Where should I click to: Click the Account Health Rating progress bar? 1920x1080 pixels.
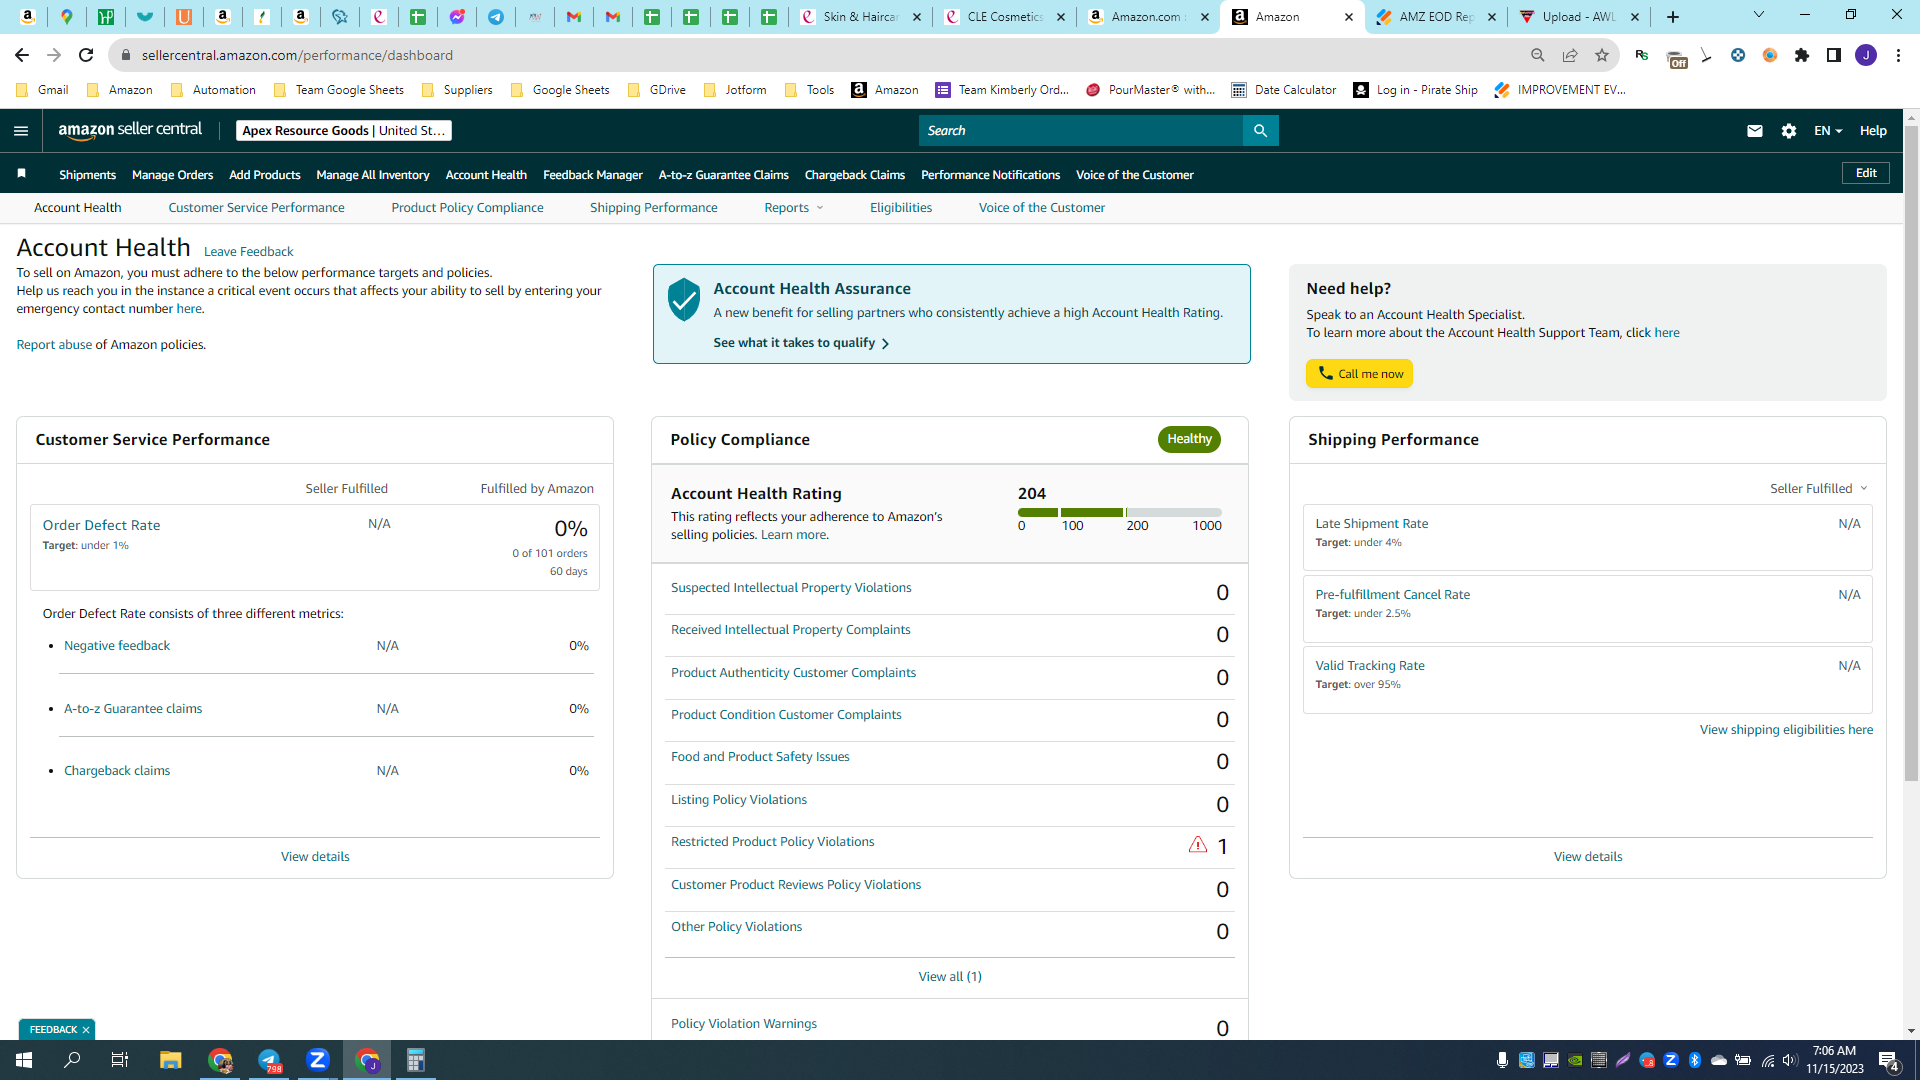click(1119, 512)
